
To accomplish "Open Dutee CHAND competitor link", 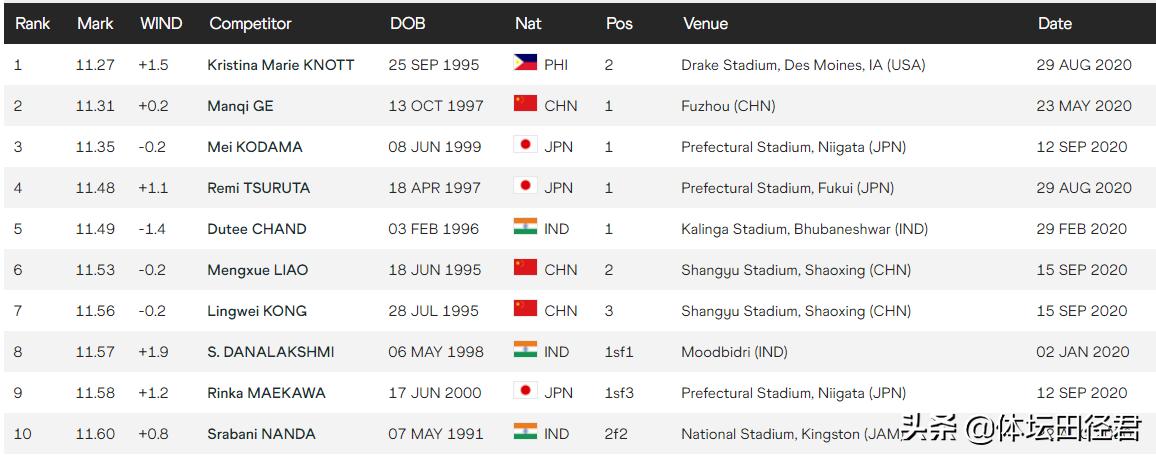I will click(x=257, y=229).
